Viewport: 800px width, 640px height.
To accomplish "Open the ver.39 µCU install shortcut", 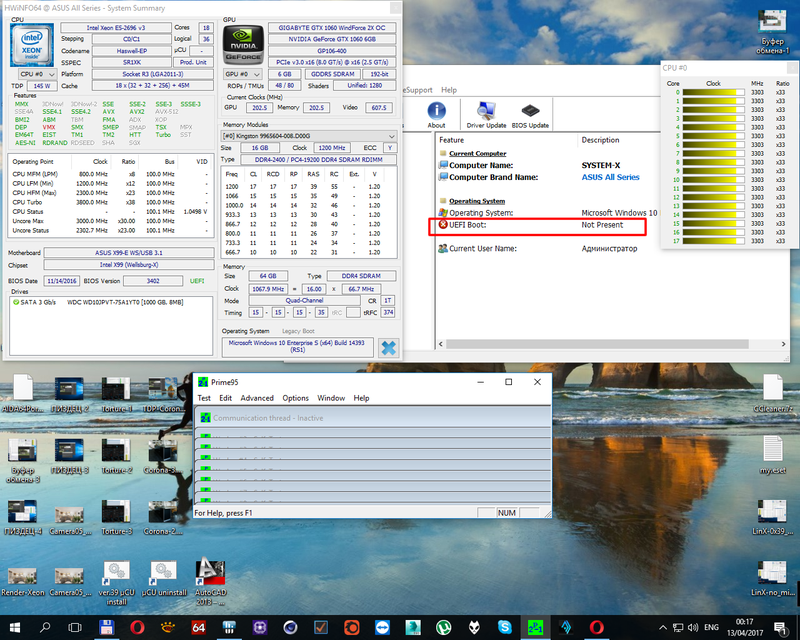I will click(116, 583).
